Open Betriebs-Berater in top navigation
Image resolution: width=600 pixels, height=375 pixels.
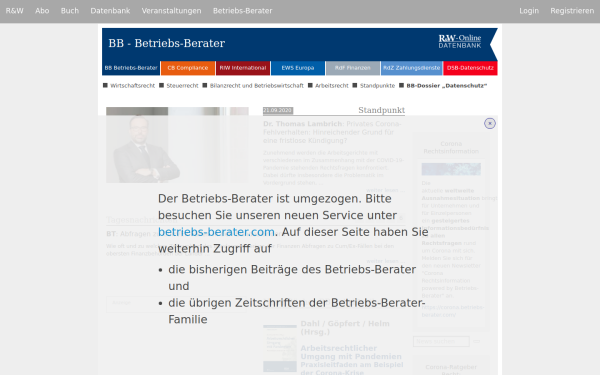(243, 11)
